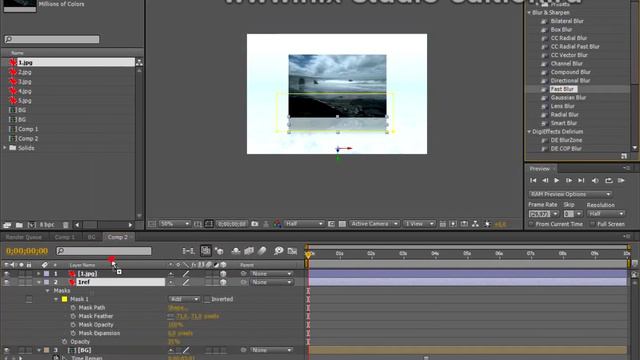The image size is (640, 360).
Task: Hide layer 2 1ref via eye icon
Action: coord(7,282)
